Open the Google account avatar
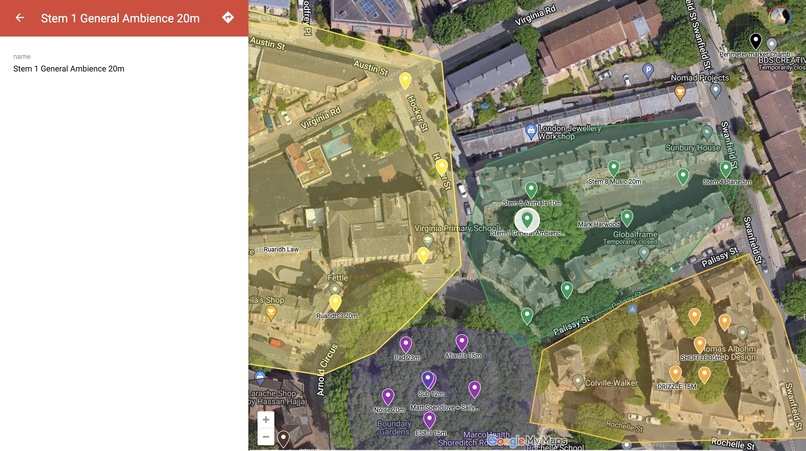The height and width of the screenshot is (451, 806). click(780, 16)
